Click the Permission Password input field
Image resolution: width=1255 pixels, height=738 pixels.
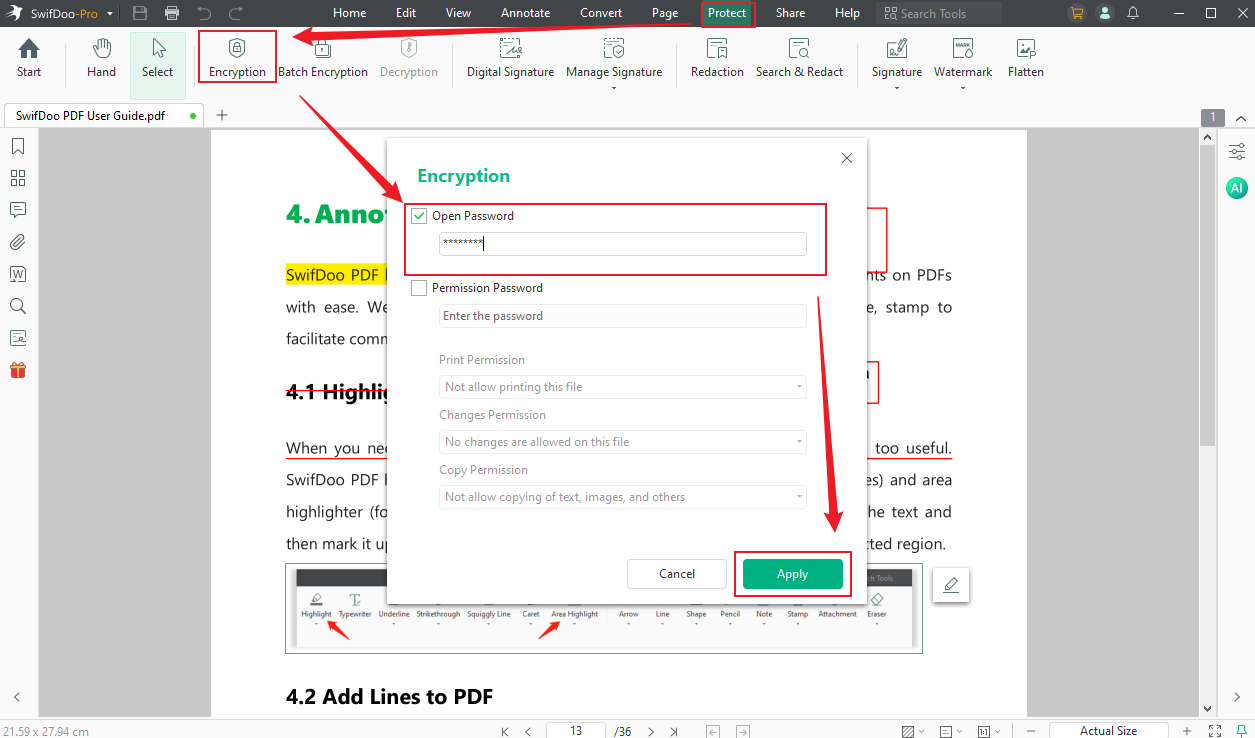(622, 316)
